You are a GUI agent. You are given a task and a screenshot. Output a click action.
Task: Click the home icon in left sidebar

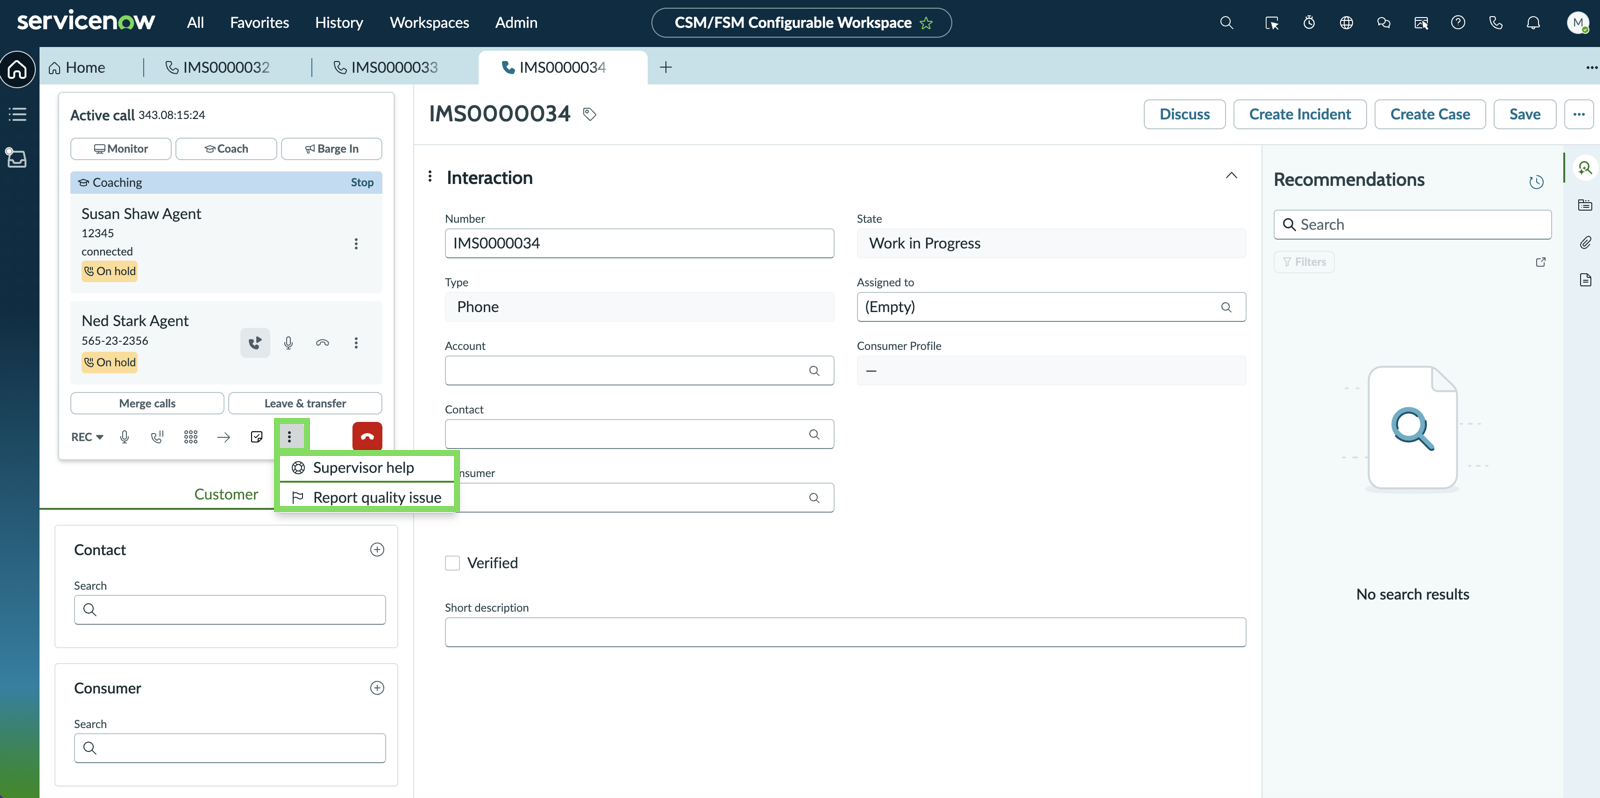pyautogui.click(x=17, y=69)
